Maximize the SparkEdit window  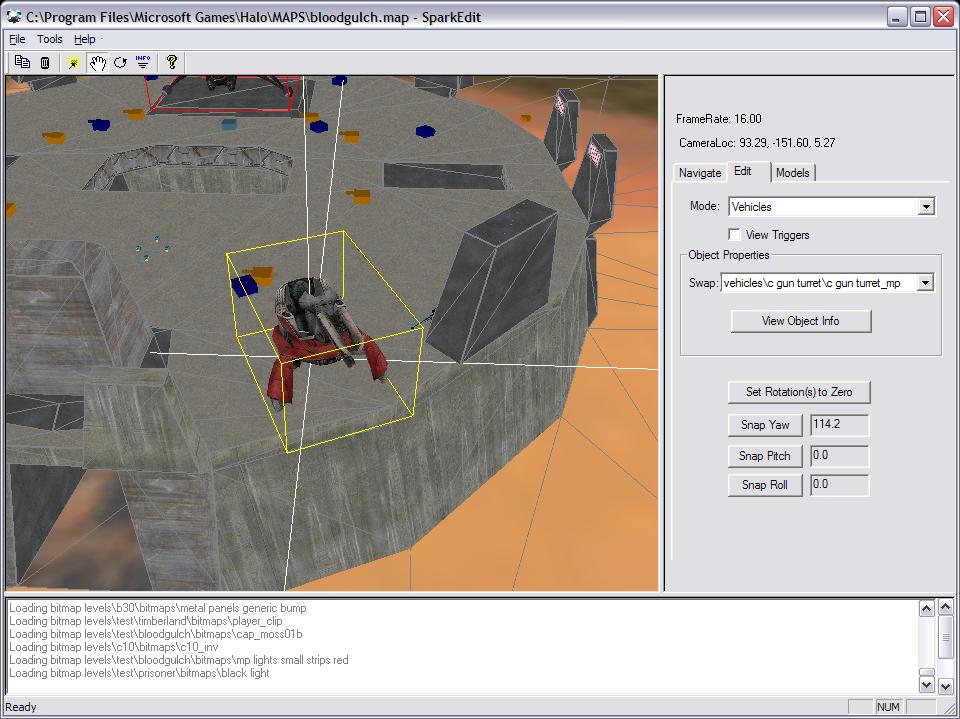pos(920,17)
